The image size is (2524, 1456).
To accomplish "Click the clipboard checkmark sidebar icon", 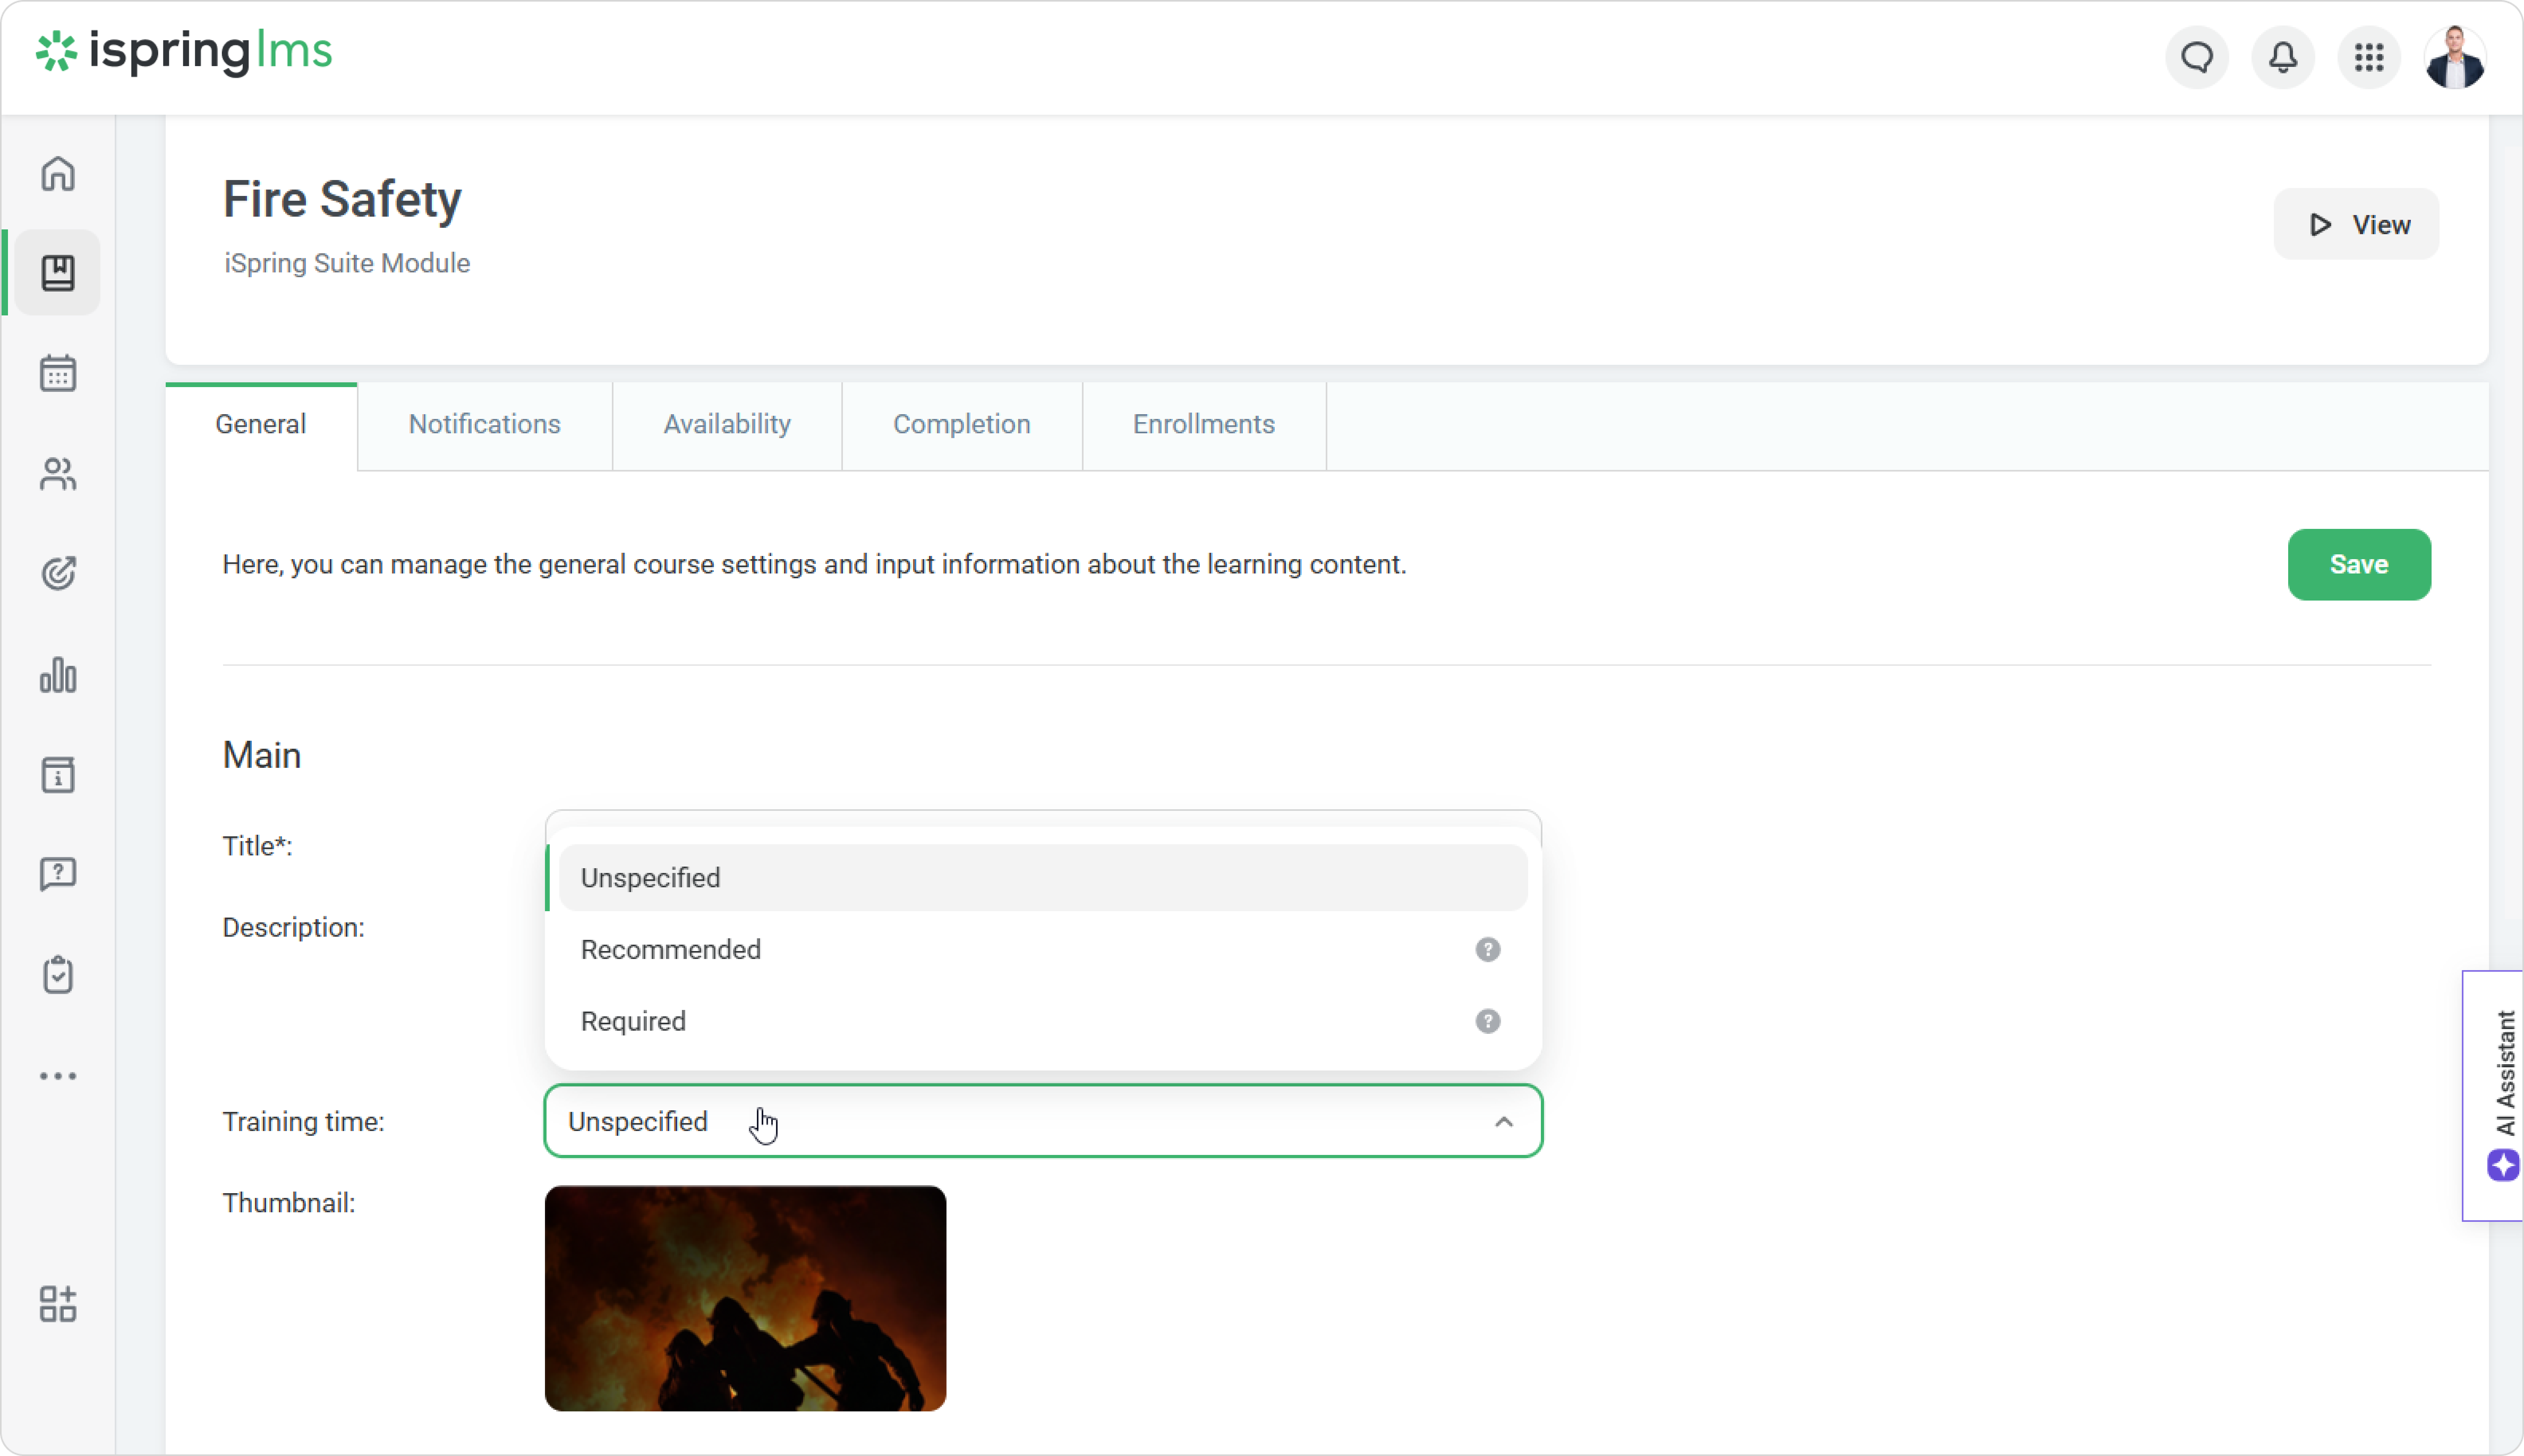I will point(58,975).
